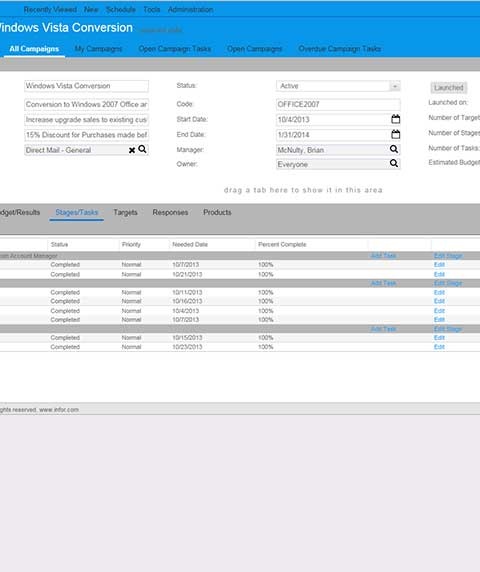The height and width of the screenshot is (572, 480).
Task: Switch to the My Campaigns tab
Action: pos(98,49)
